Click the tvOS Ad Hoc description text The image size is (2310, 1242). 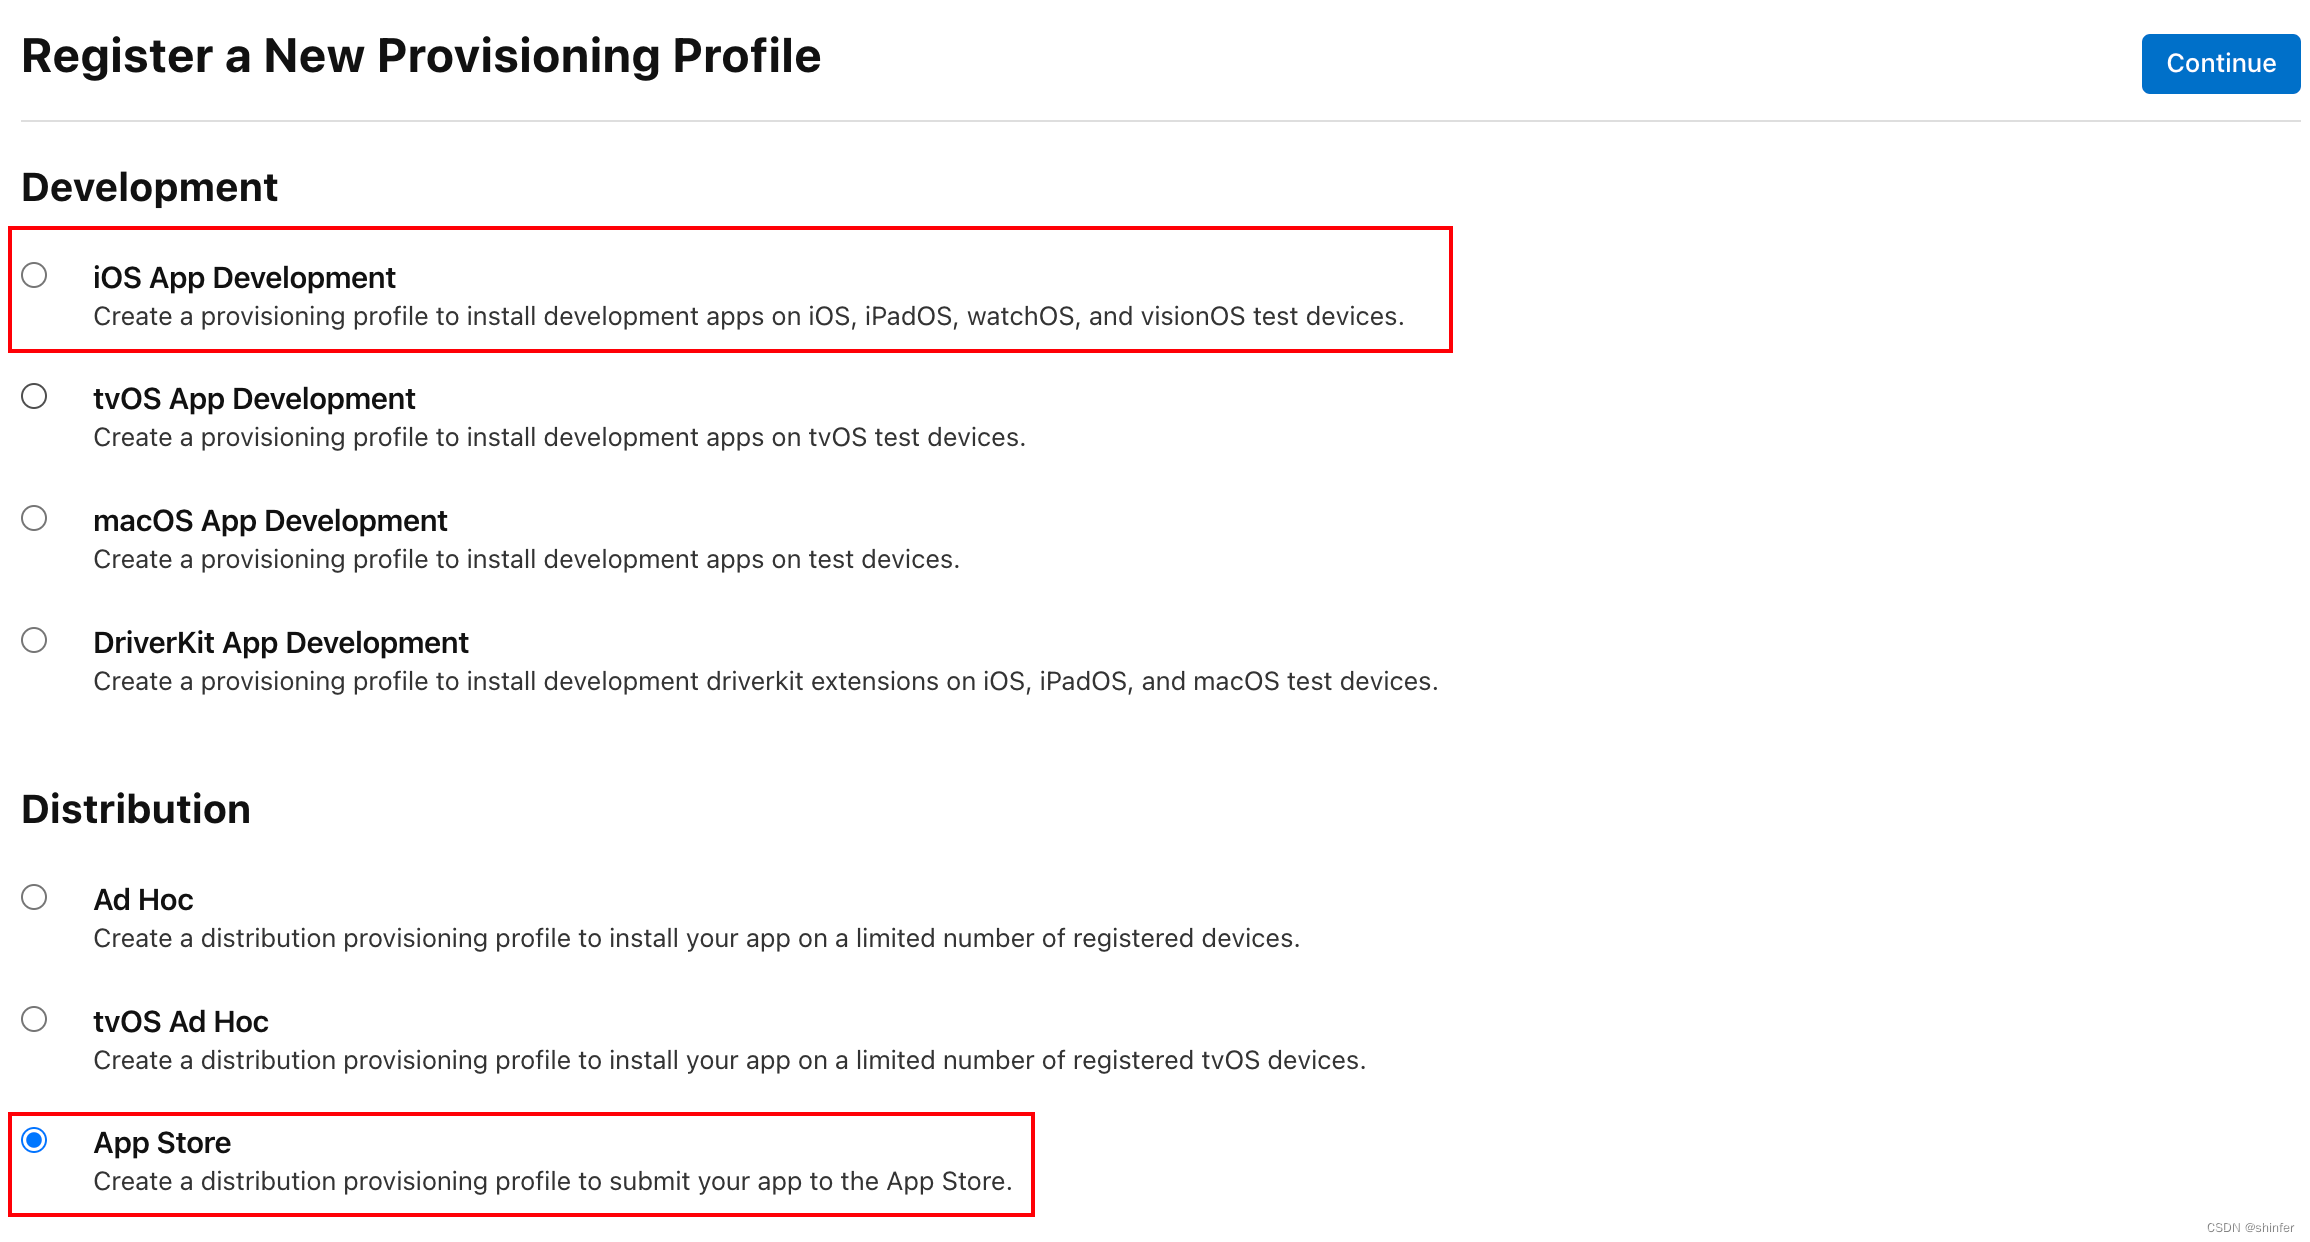pos(730,1060)
